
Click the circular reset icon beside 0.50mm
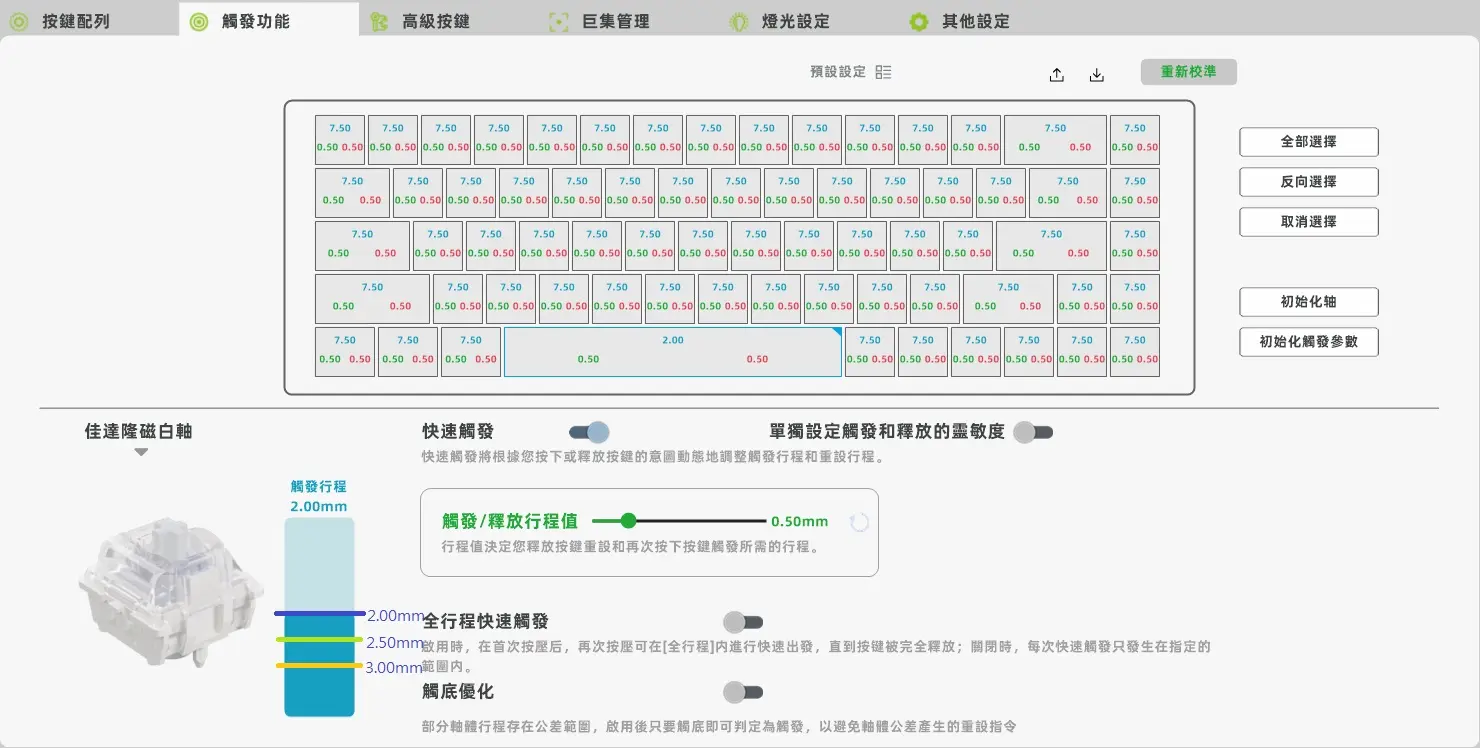coord(859,522)
